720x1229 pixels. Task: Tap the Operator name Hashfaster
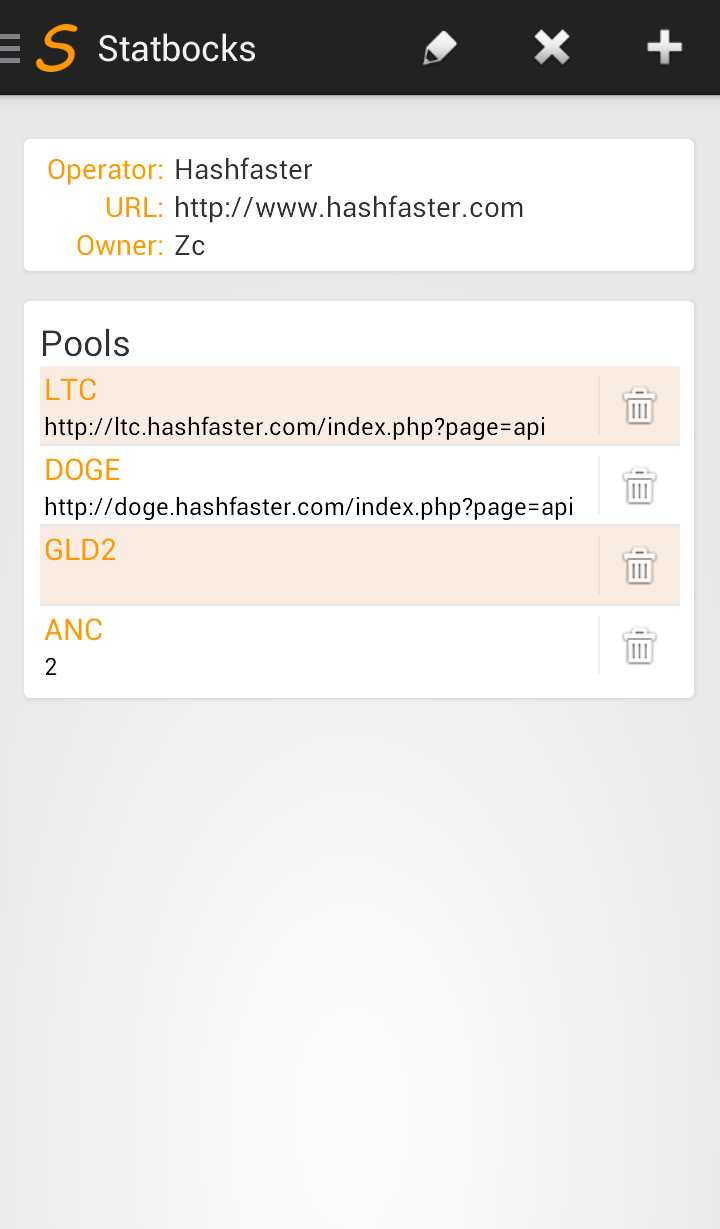pos(243,170)
